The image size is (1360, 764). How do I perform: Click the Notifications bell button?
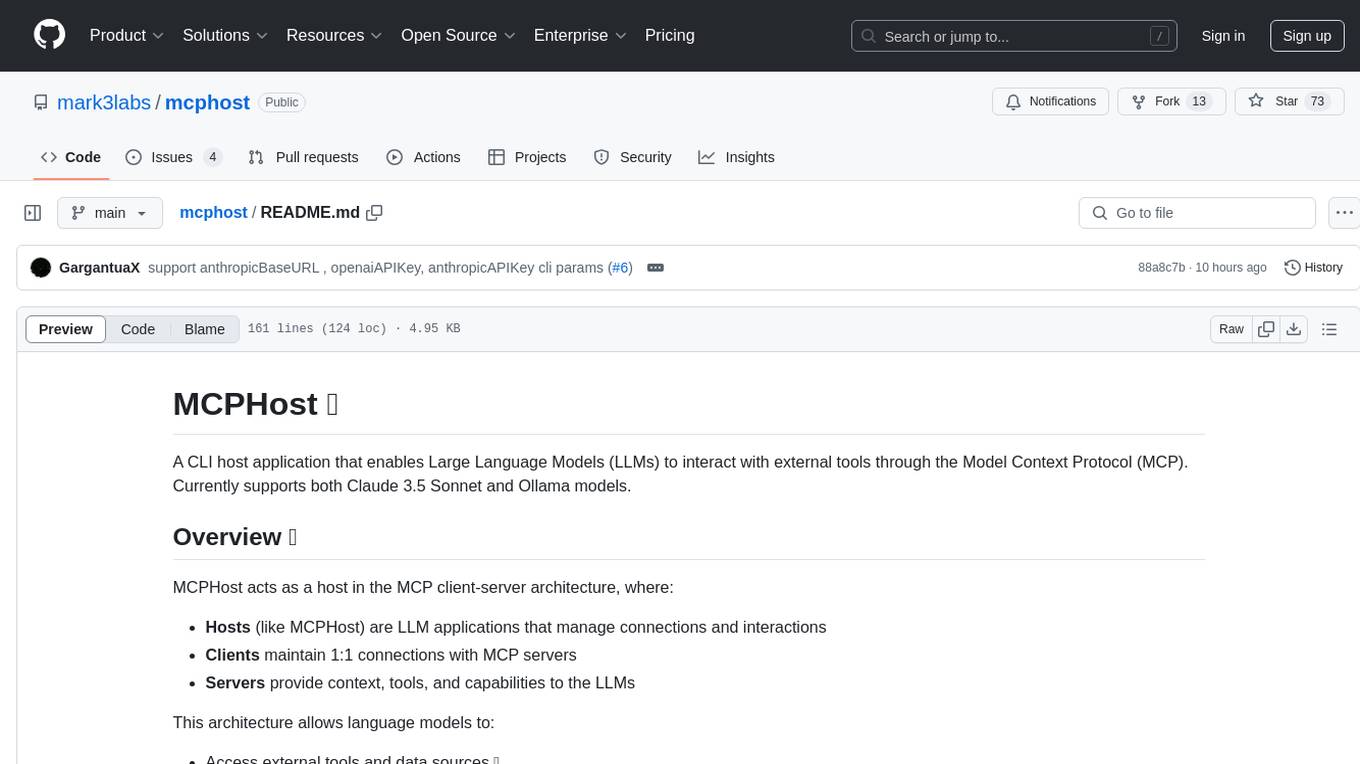1051,102
